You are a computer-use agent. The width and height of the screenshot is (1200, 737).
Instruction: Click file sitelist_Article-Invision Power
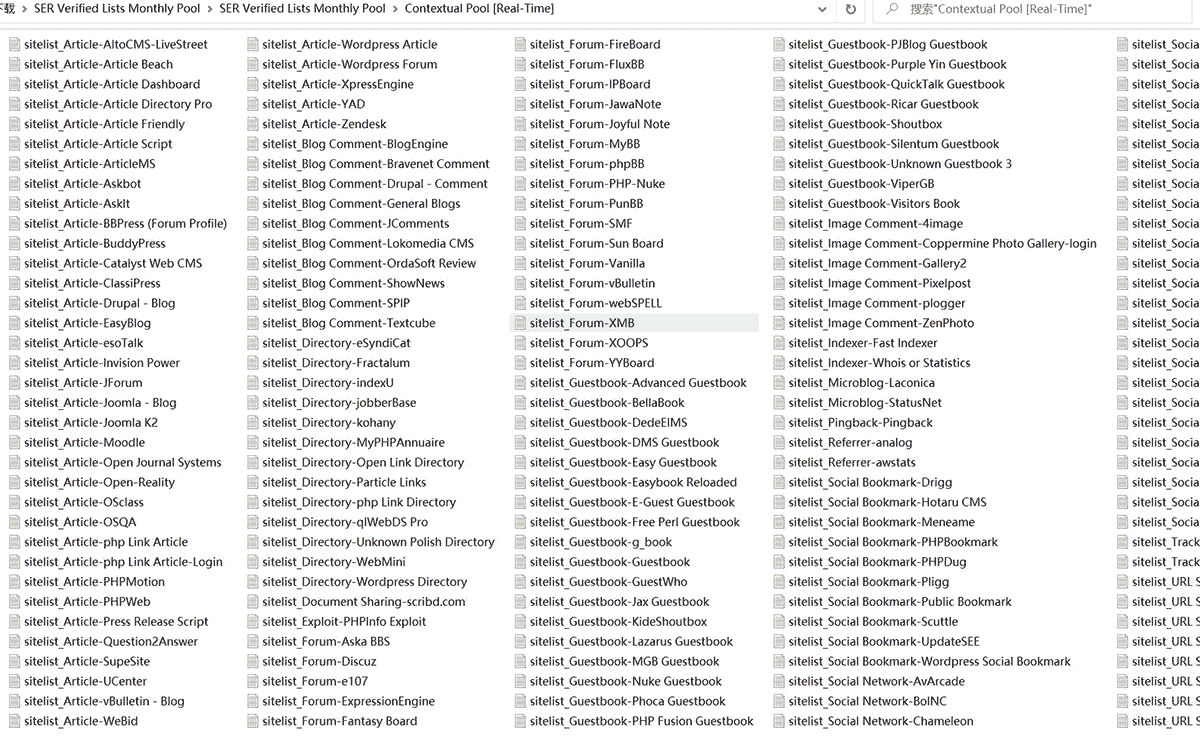(x=102, y=363)
